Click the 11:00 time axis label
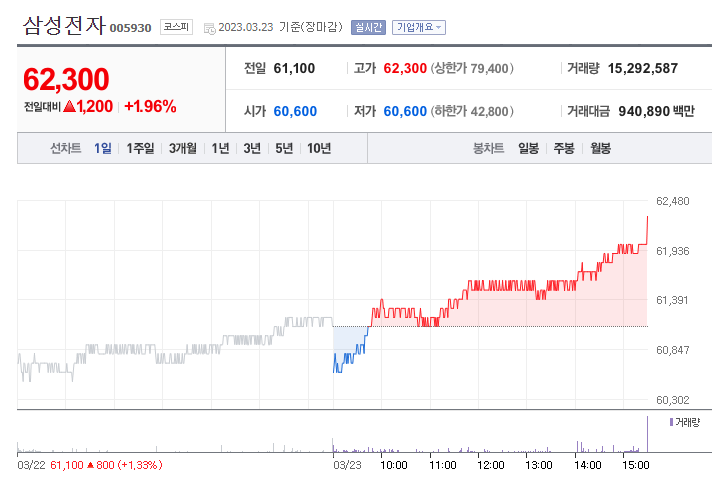This screenshot has height=488, width=712. tap(443, 465)
